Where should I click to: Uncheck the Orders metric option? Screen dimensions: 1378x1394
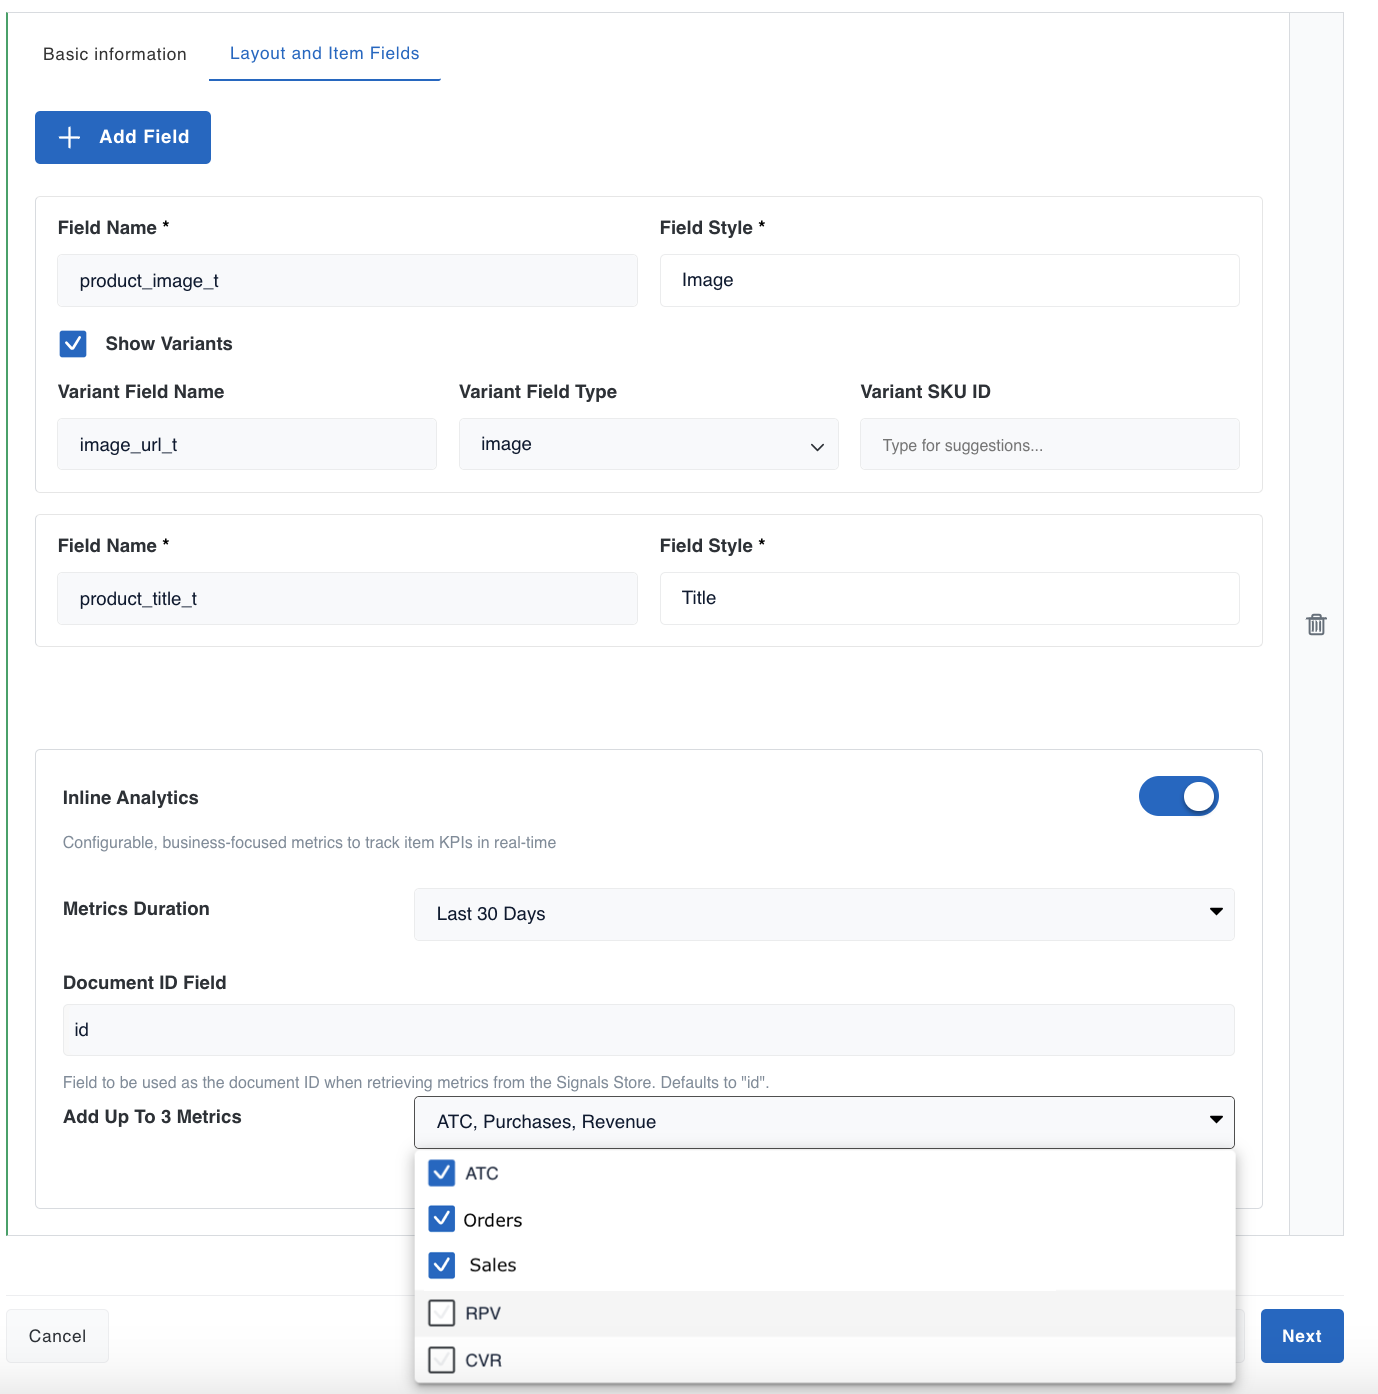pos(441,1218)
